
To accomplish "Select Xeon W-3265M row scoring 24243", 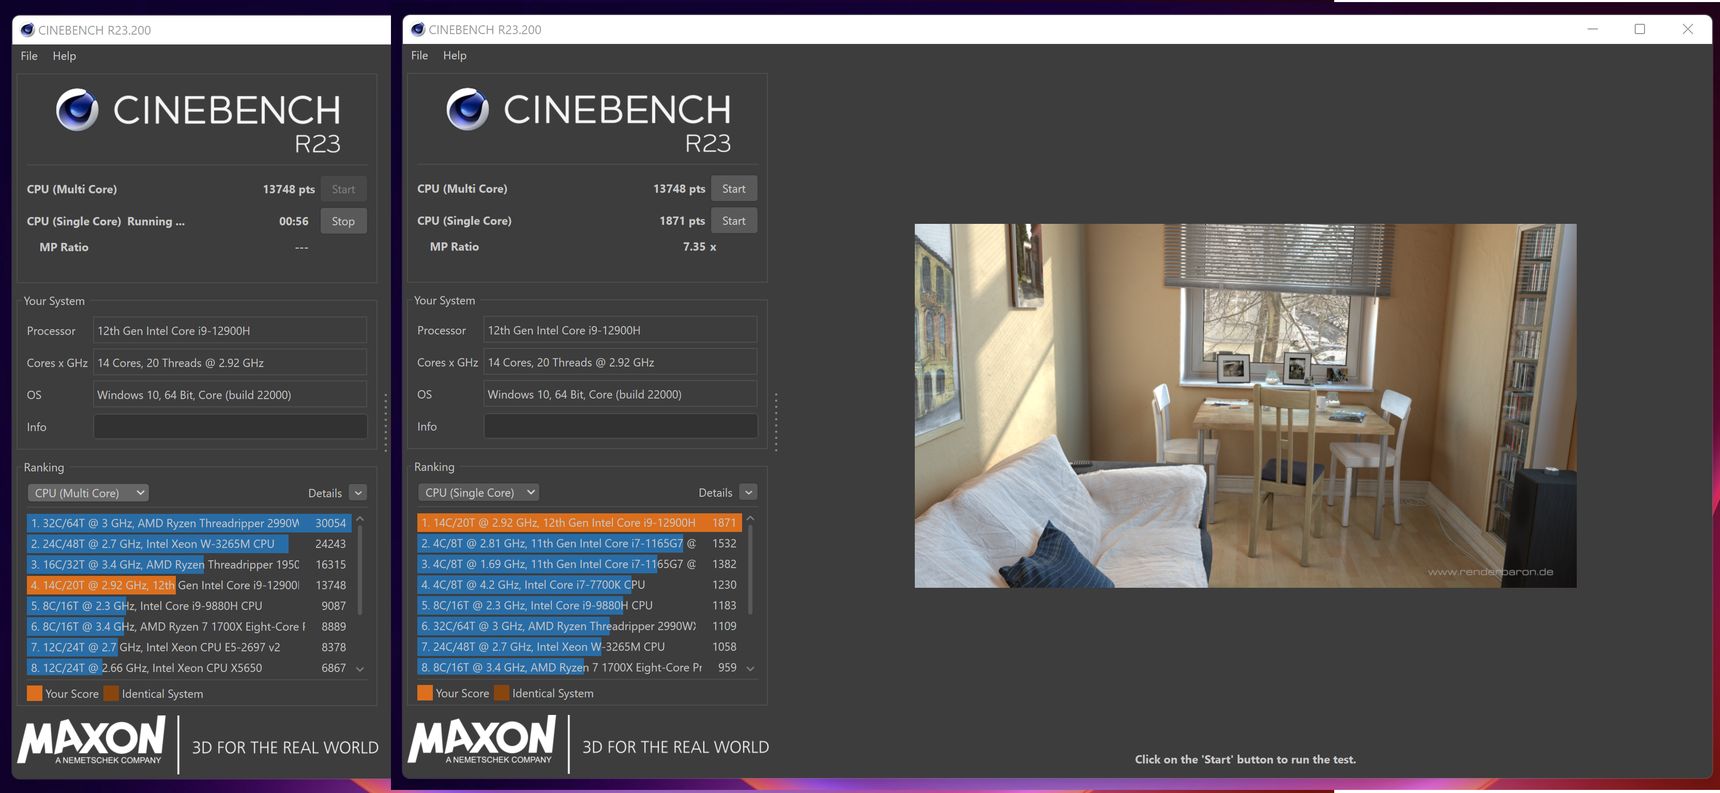I will point(189,544).
